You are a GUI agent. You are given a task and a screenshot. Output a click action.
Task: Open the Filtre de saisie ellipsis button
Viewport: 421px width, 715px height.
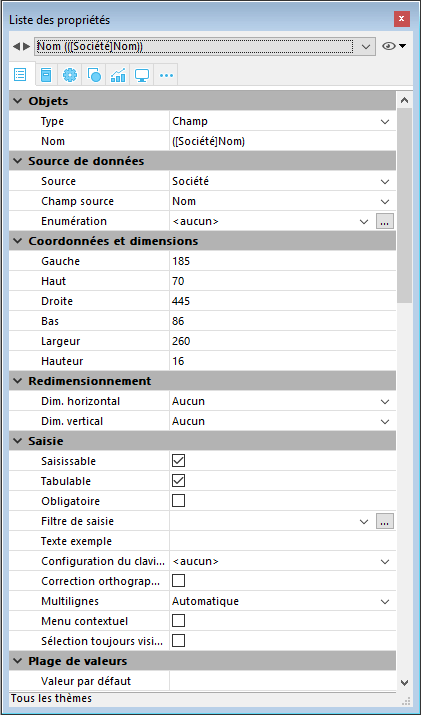385,521
